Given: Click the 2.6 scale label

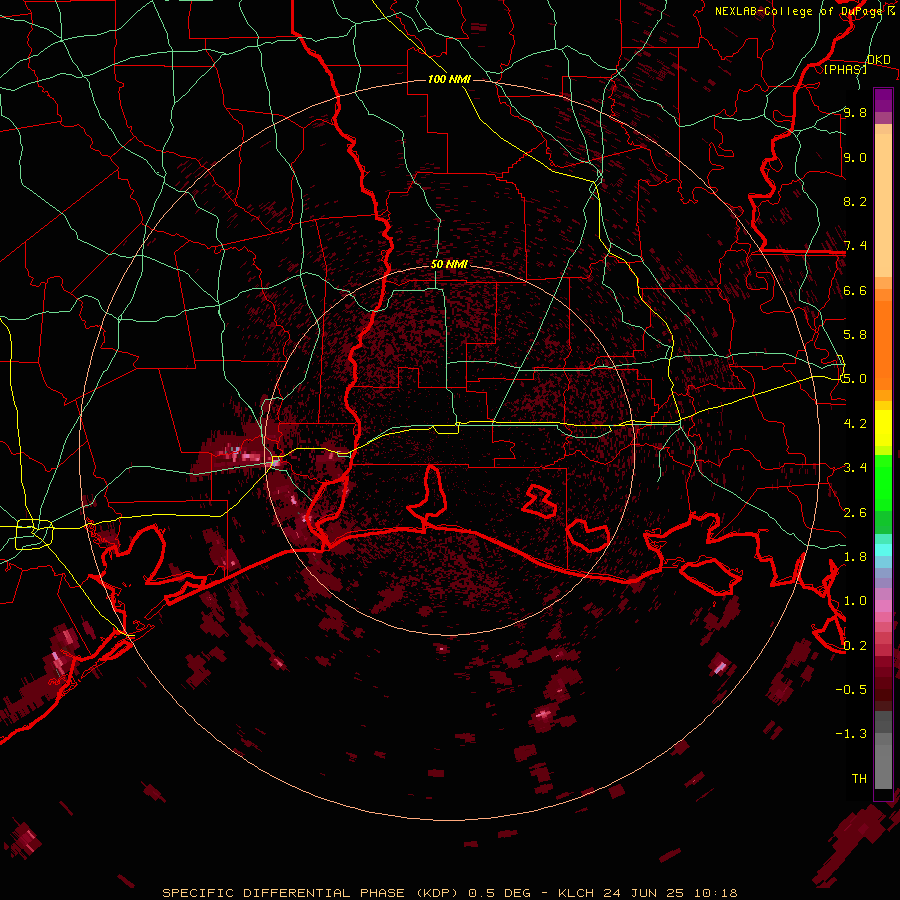Looking at the screenshot, I should 855,513.
